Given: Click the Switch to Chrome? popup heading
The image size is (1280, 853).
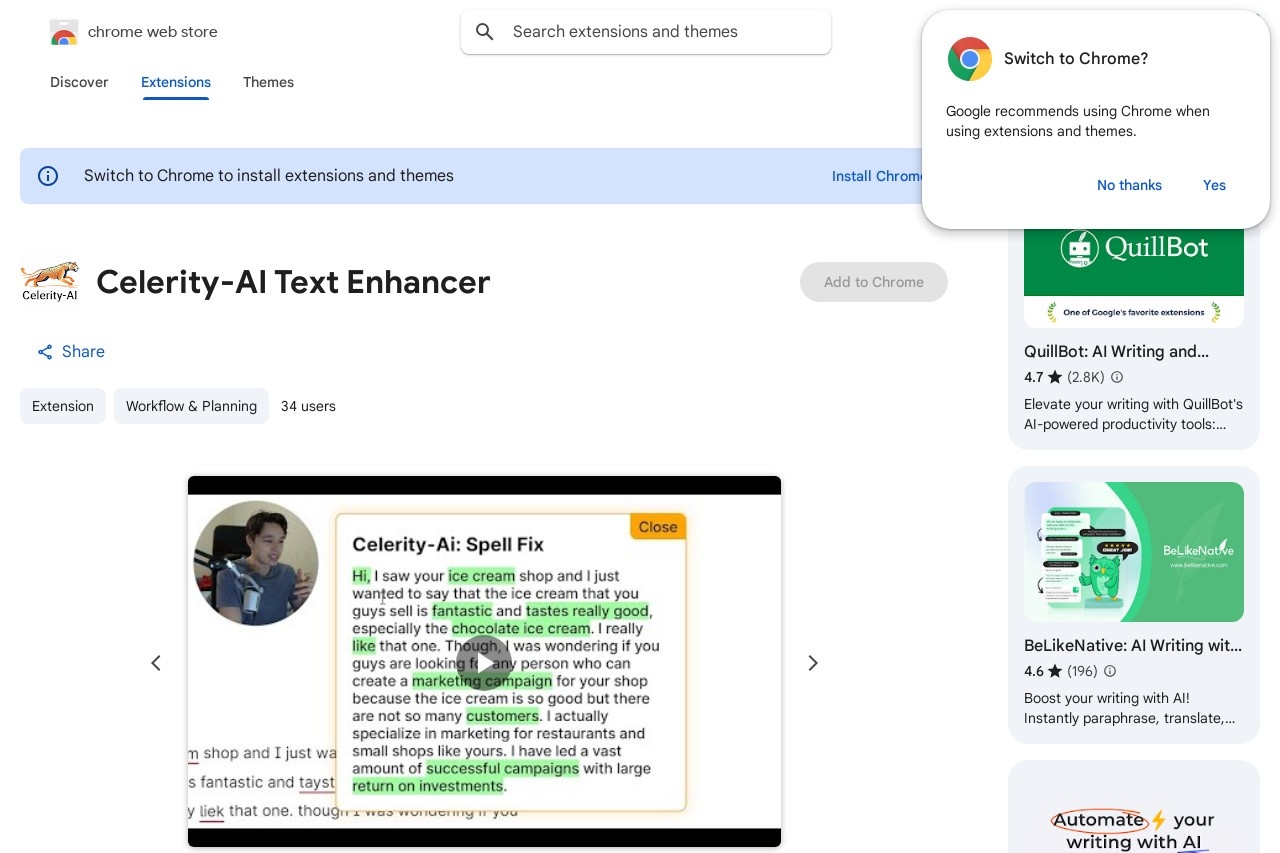Looking at the screenshot, I should (1076, 59).
